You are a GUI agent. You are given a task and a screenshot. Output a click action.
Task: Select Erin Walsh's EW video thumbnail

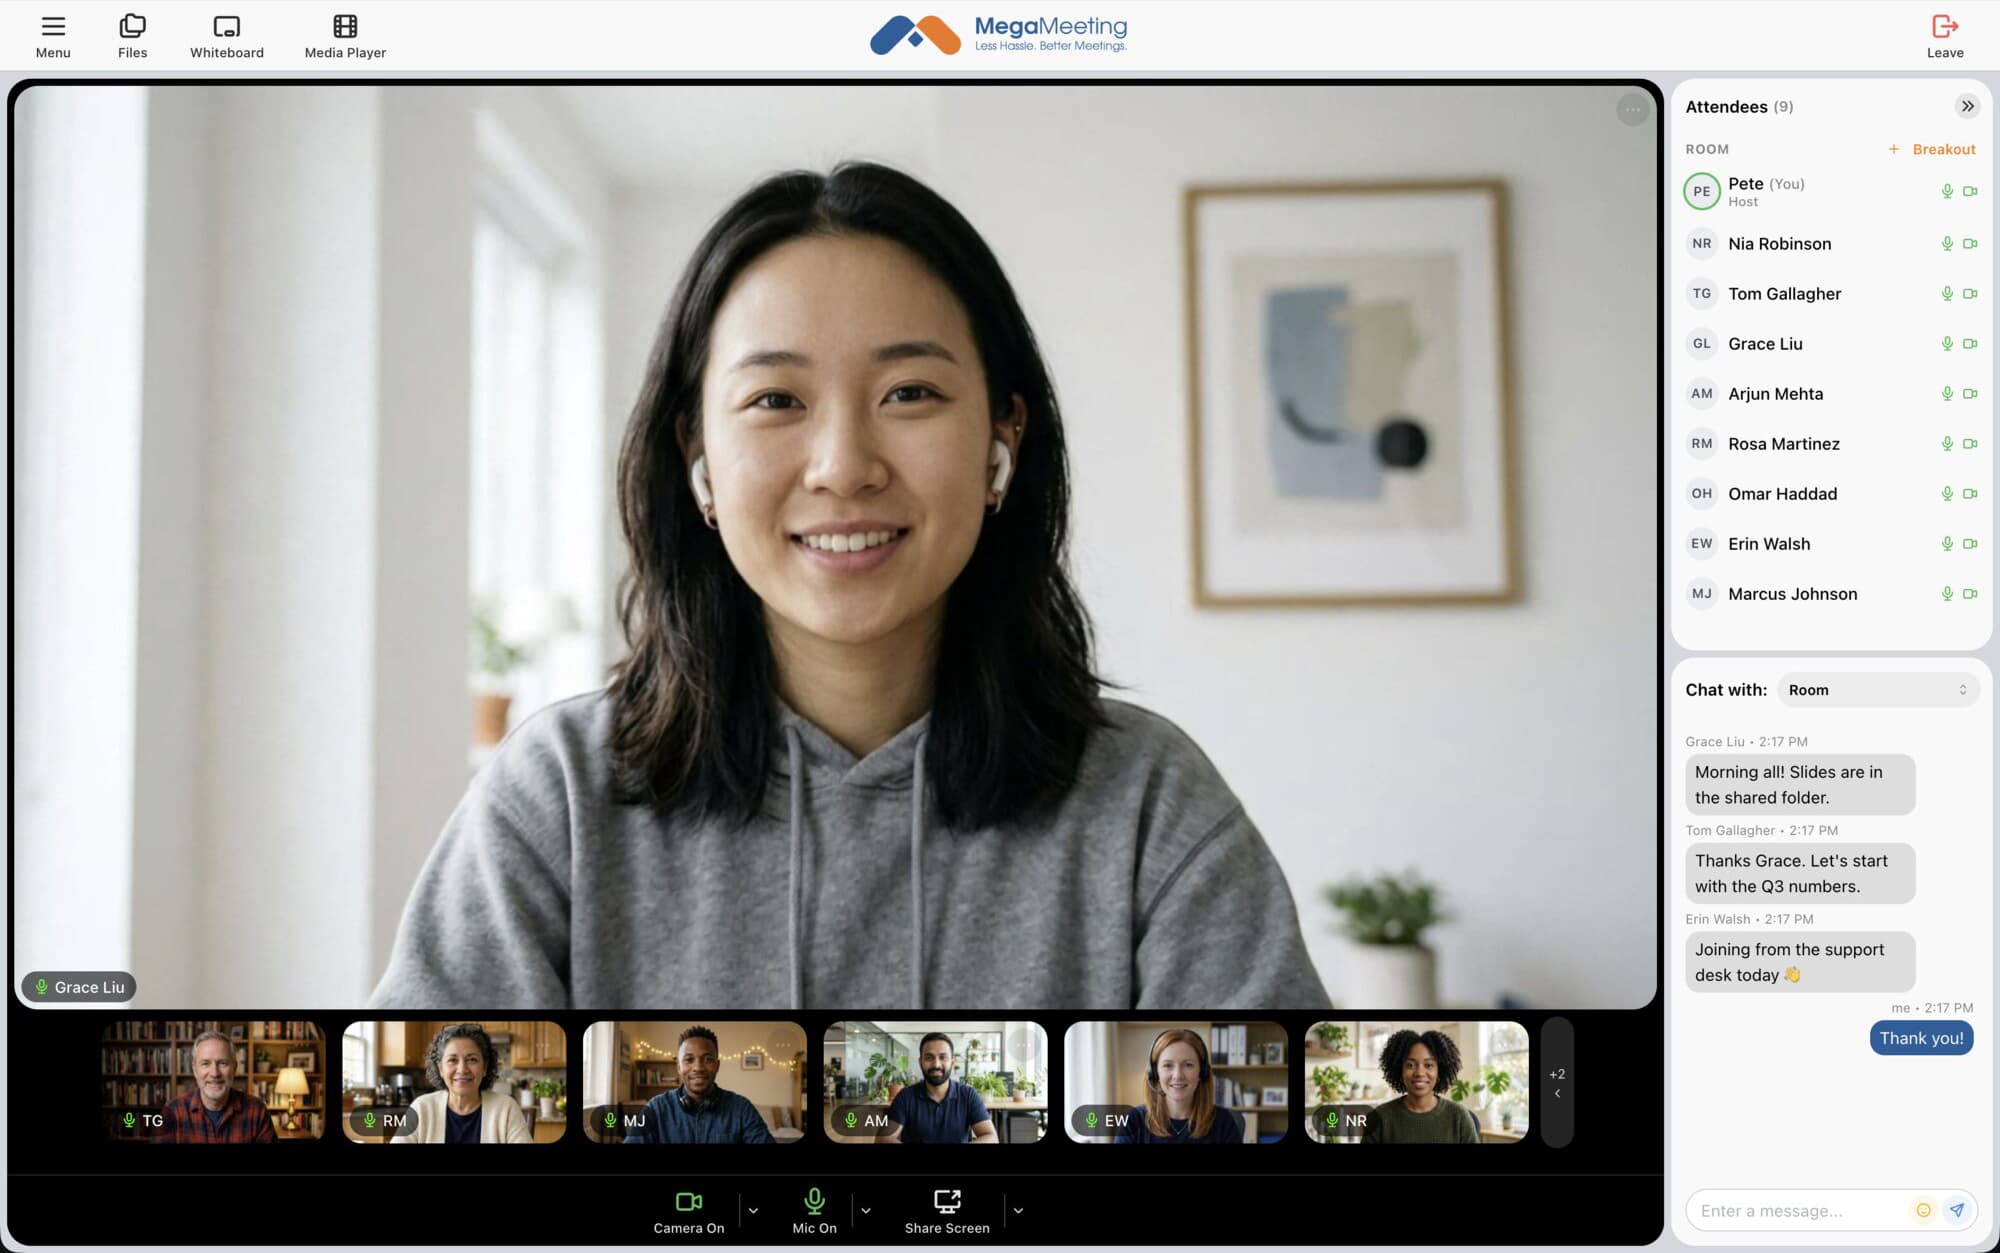pos(1176,1082)
